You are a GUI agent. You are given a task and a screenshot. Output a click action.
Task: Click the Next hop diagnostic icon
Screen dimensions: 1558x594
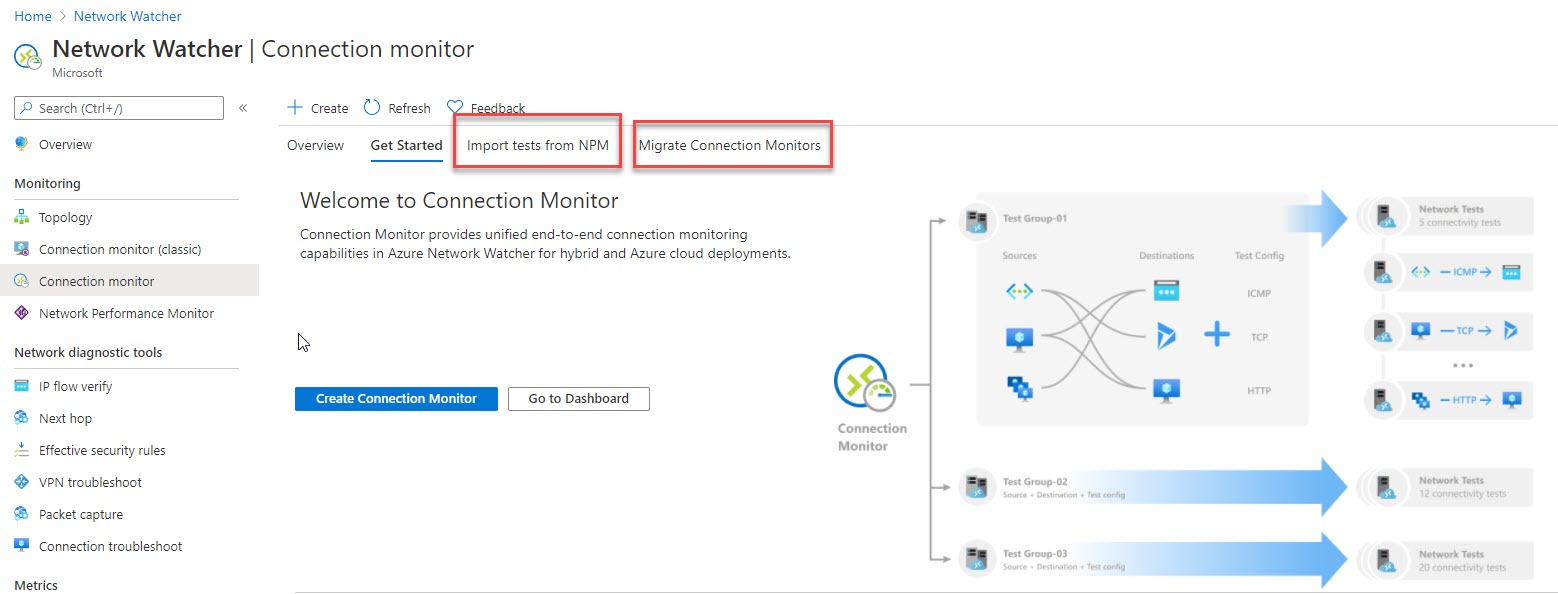point(22,418)
